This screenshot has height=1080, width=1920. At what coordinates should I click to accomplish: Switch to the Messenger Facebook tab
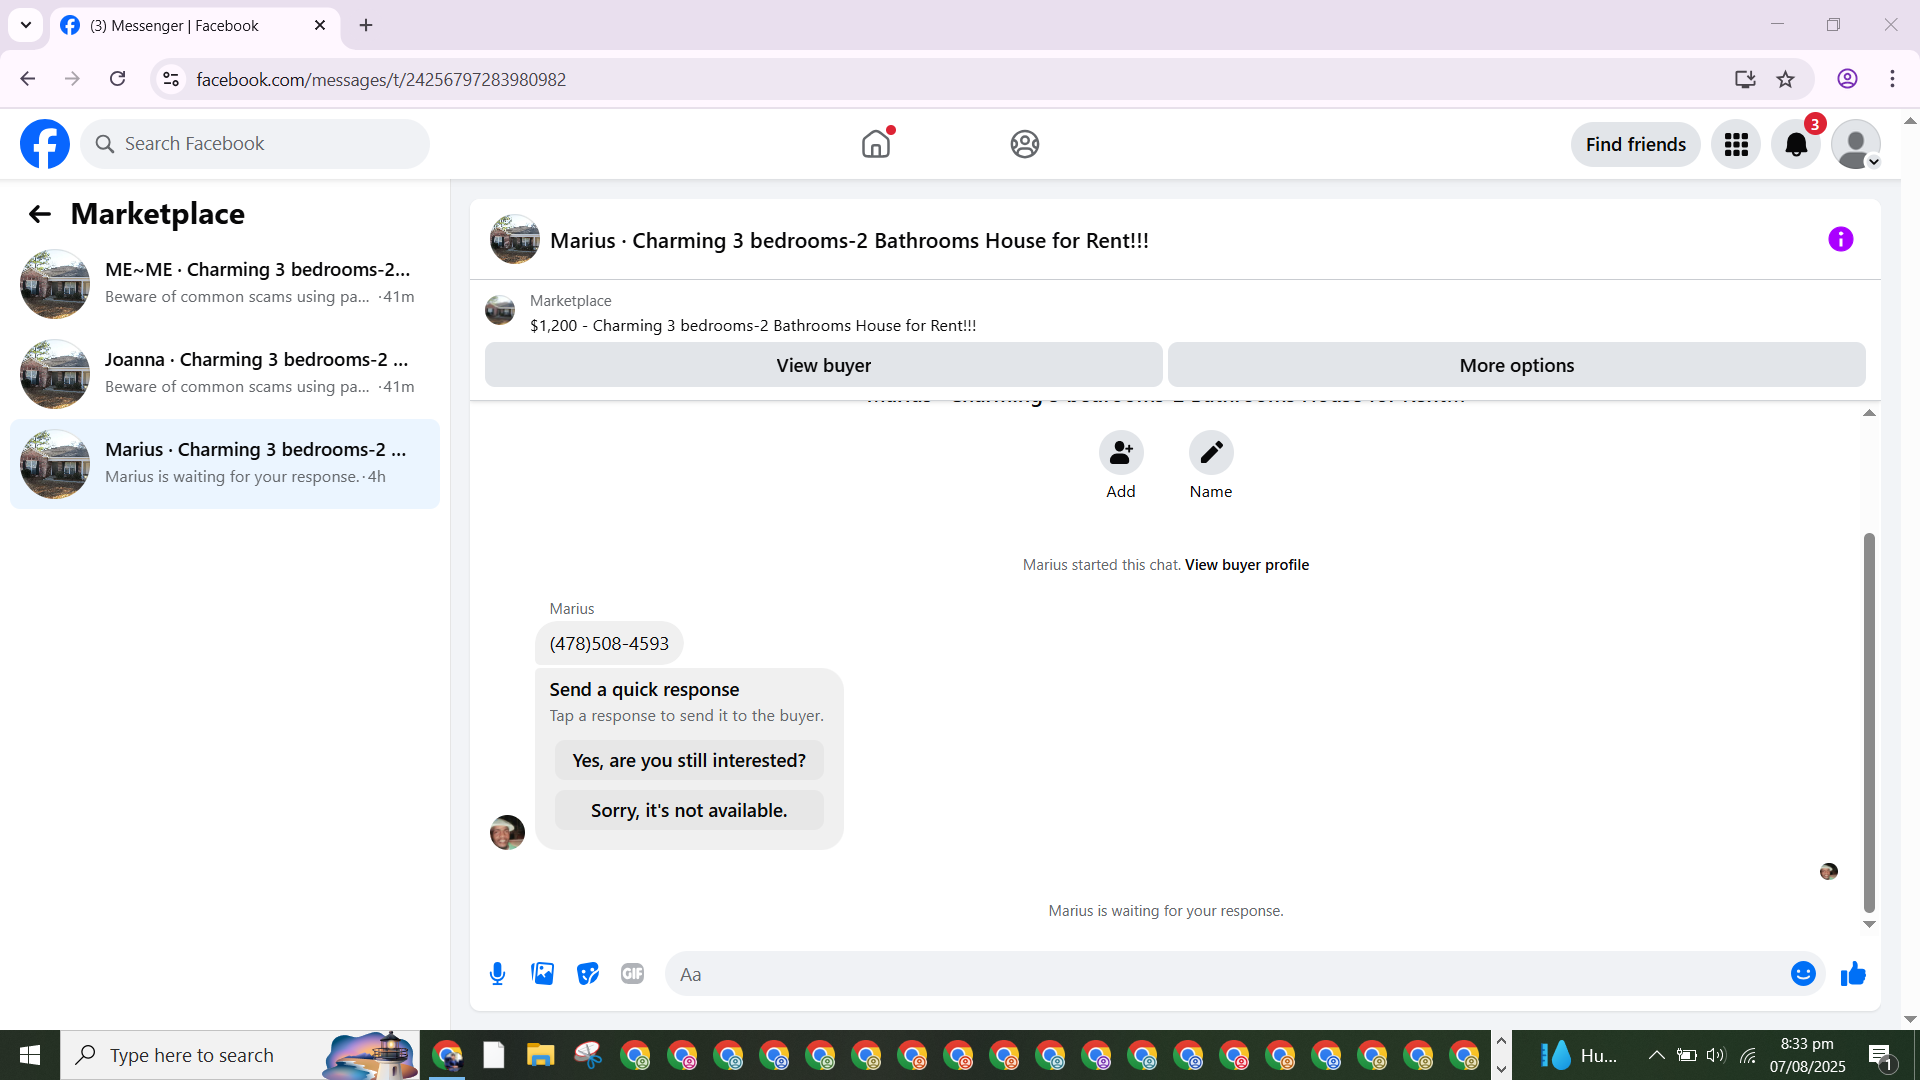[x=195, y=26]
